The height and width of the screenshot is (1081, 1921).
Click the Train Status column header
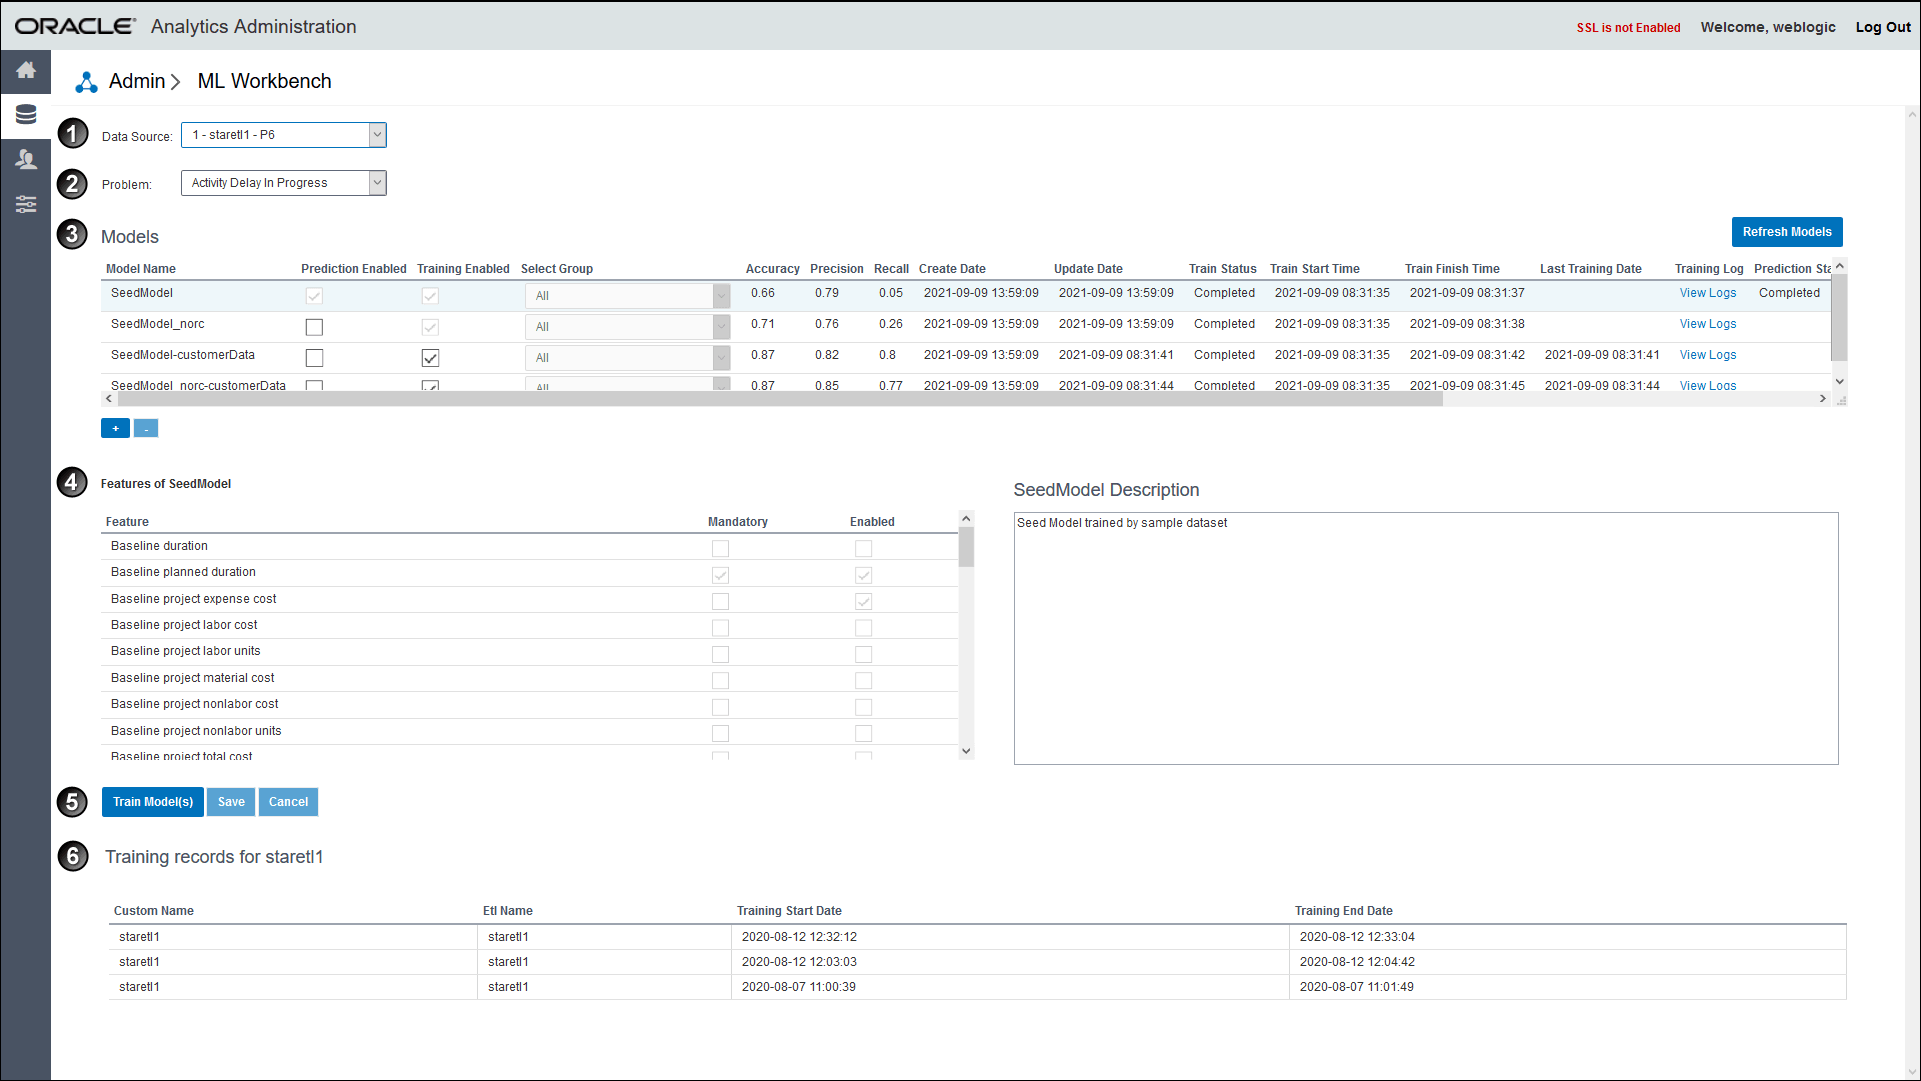[x=1222, y=269]
